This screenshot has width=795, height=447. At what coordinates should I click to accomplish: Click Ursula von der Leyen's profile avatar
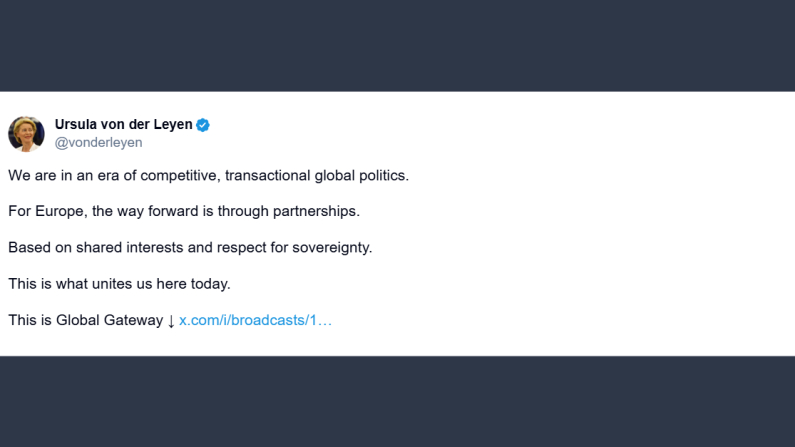26,133
